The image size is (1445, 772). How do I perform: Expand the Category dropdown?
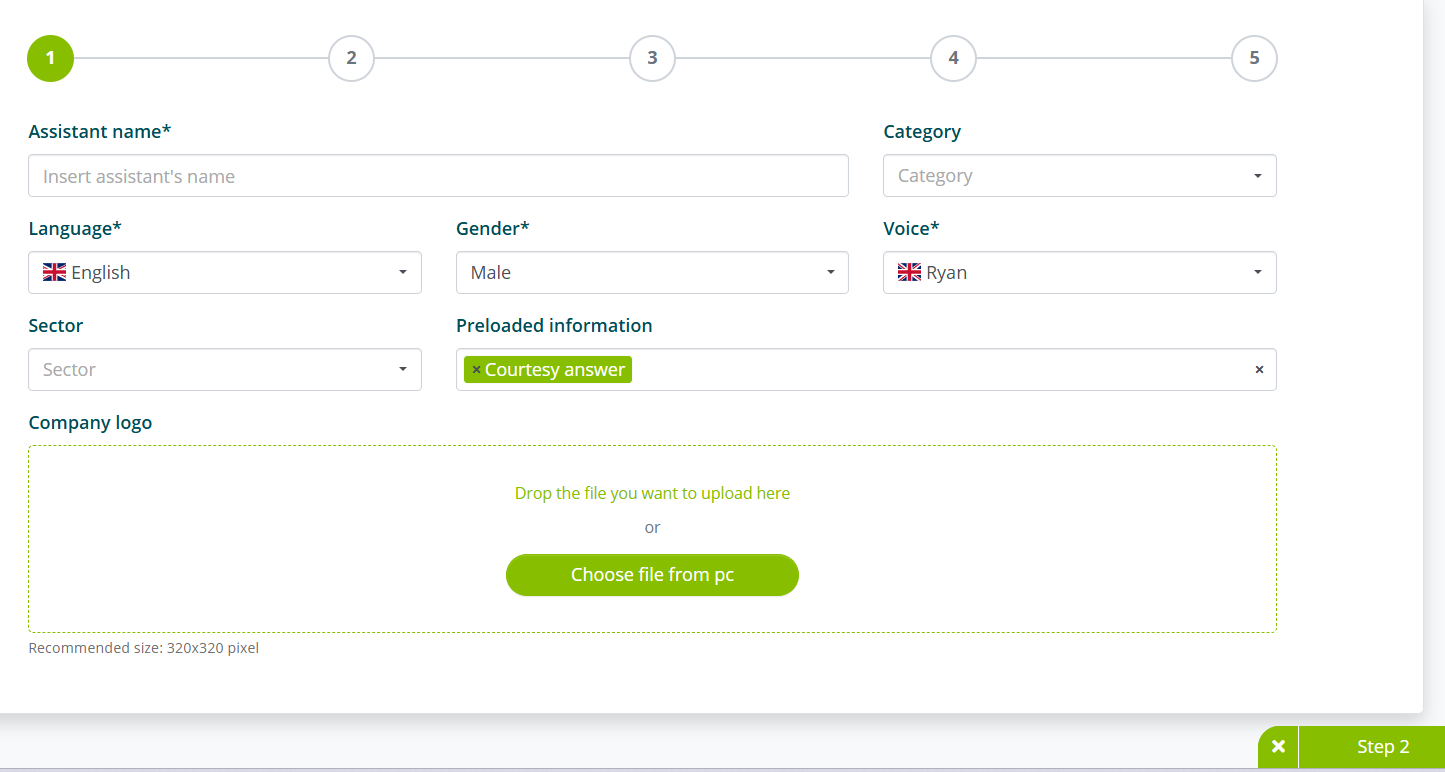pos(1080,176)
